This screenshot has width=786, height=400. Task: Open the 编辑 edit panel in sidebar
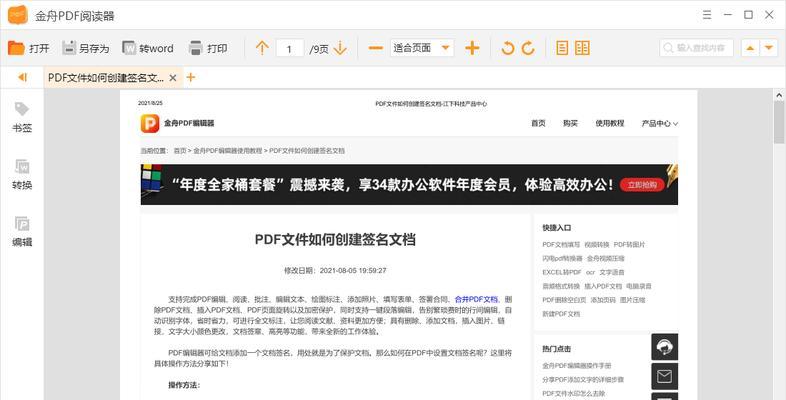tap(22, 232)
